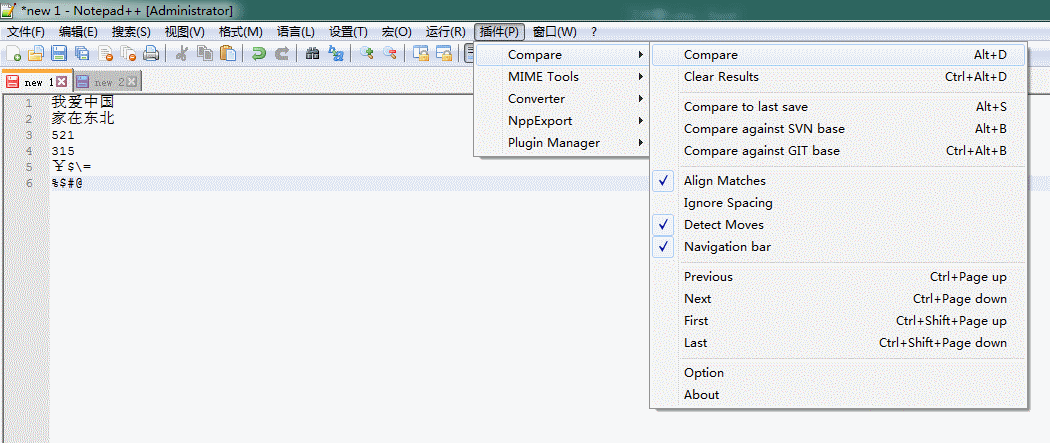Click the gray Redo arrow icon
This screenshot has width=1050, height=443.
tap(282, 54)
